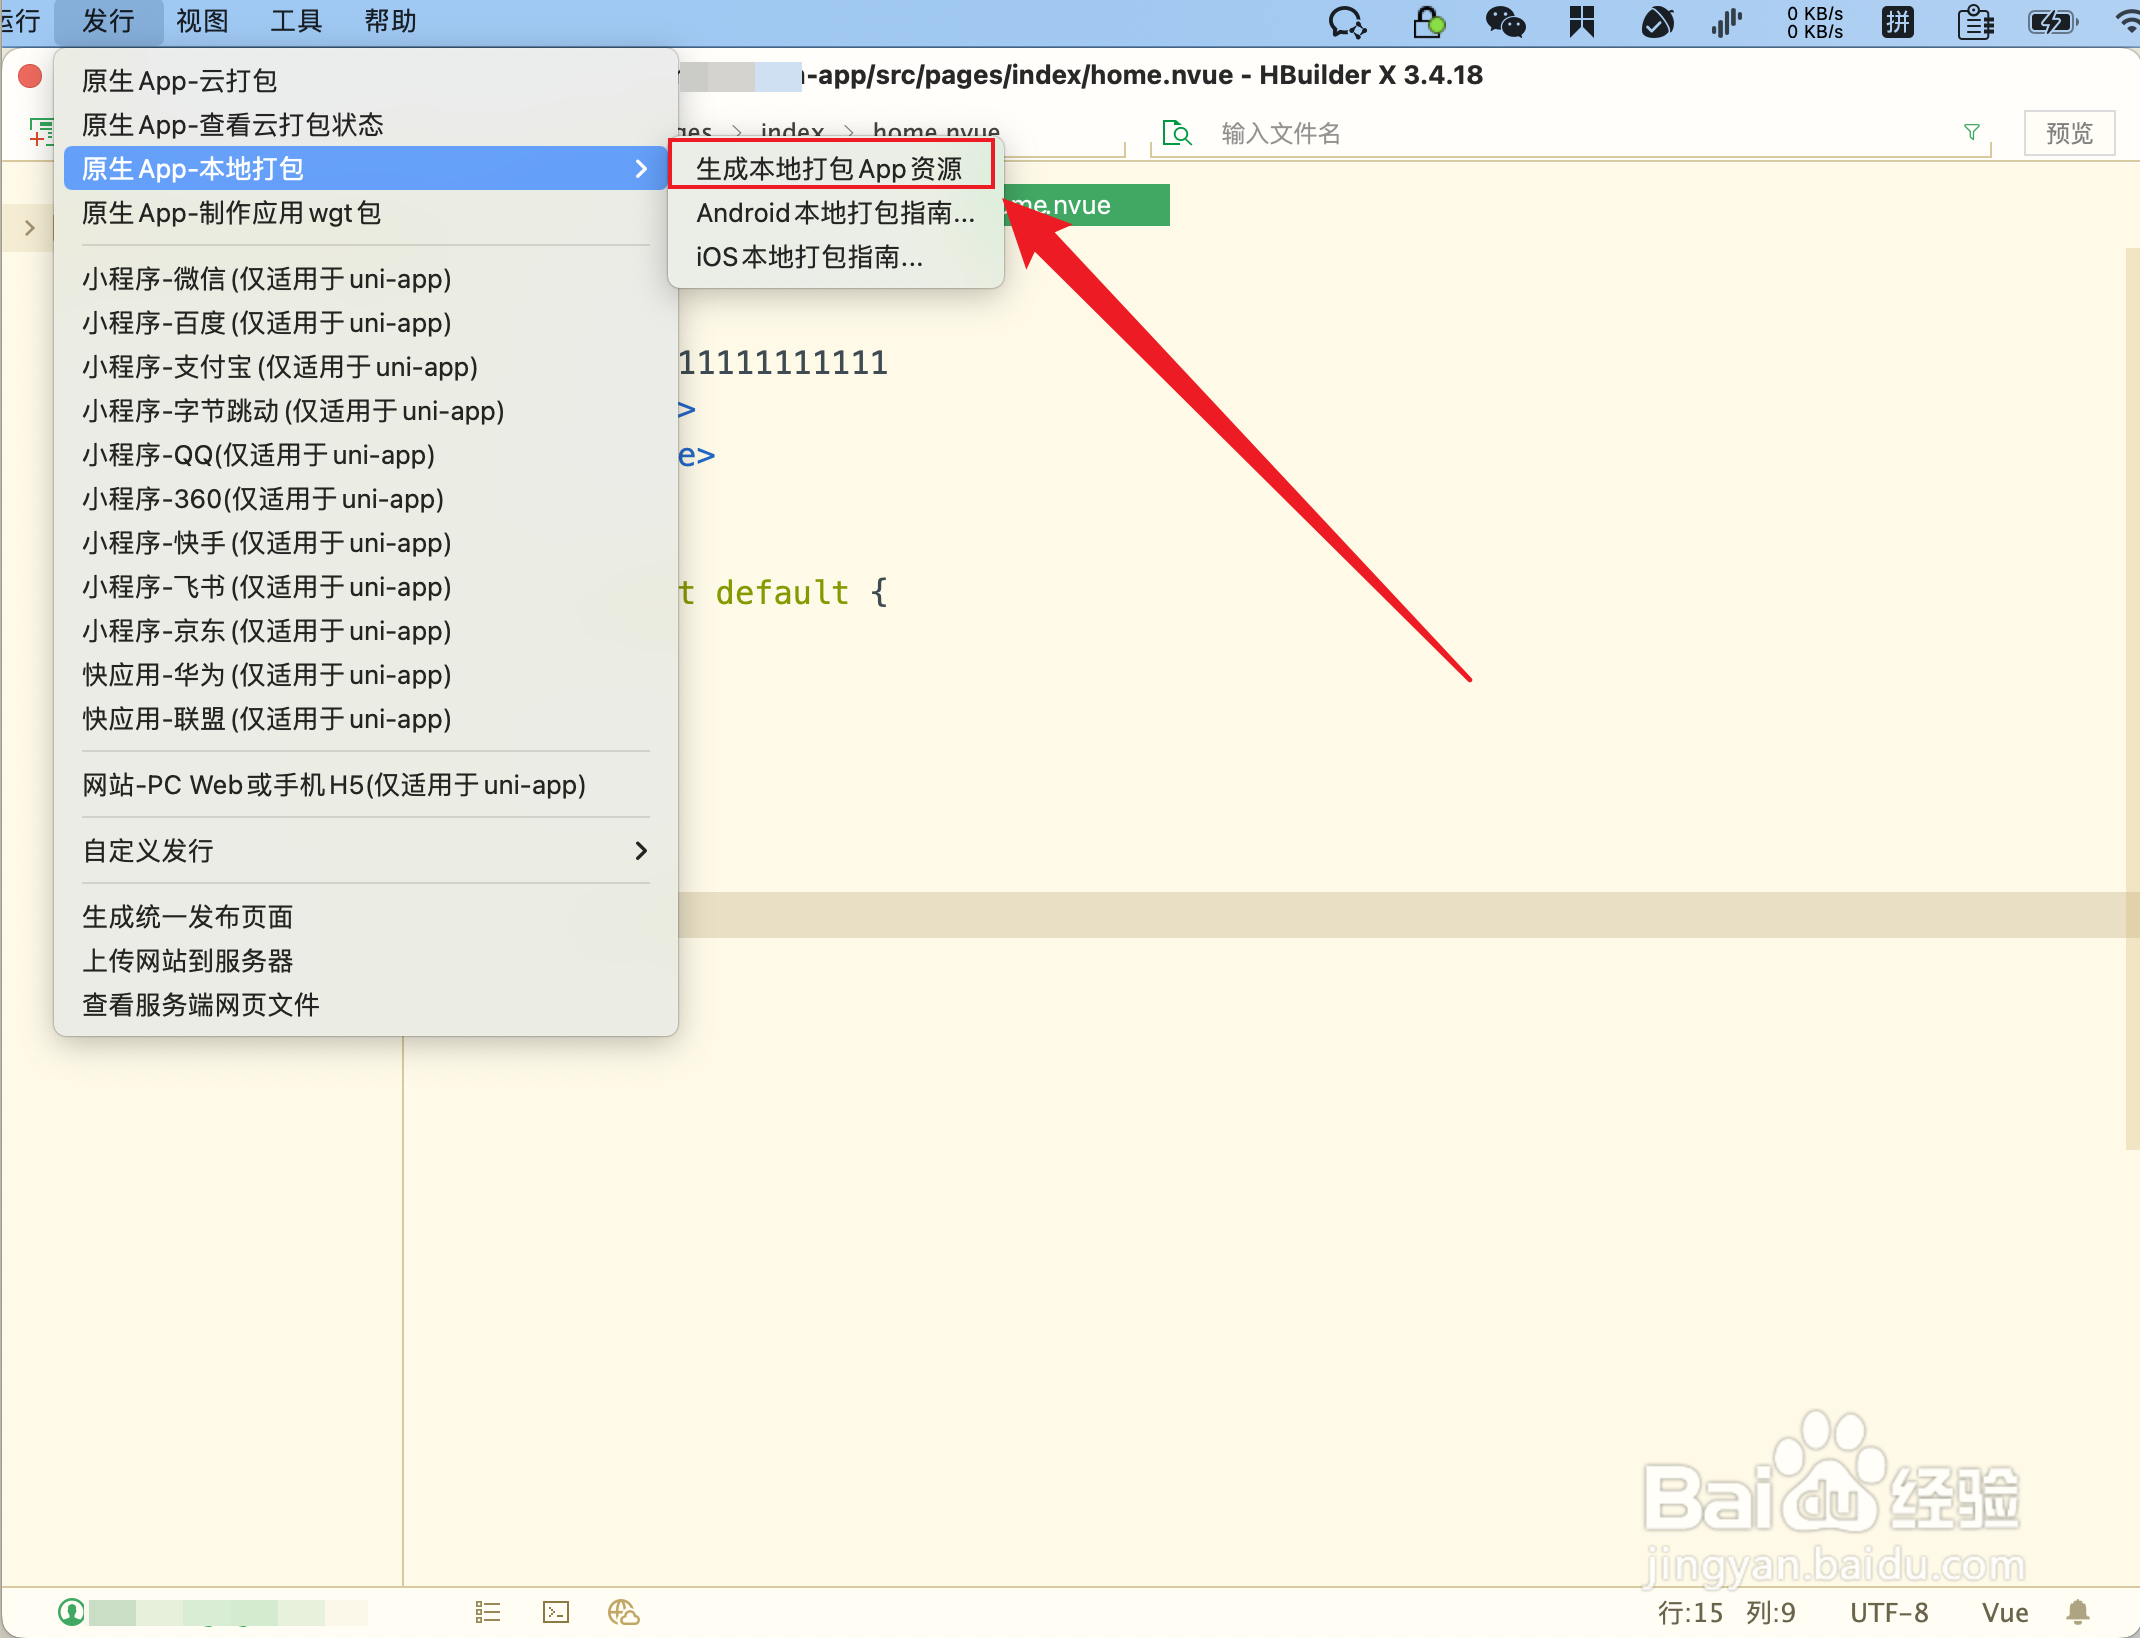
Task: Publish to 小程序-快手
Action: [x=366, y=542]
